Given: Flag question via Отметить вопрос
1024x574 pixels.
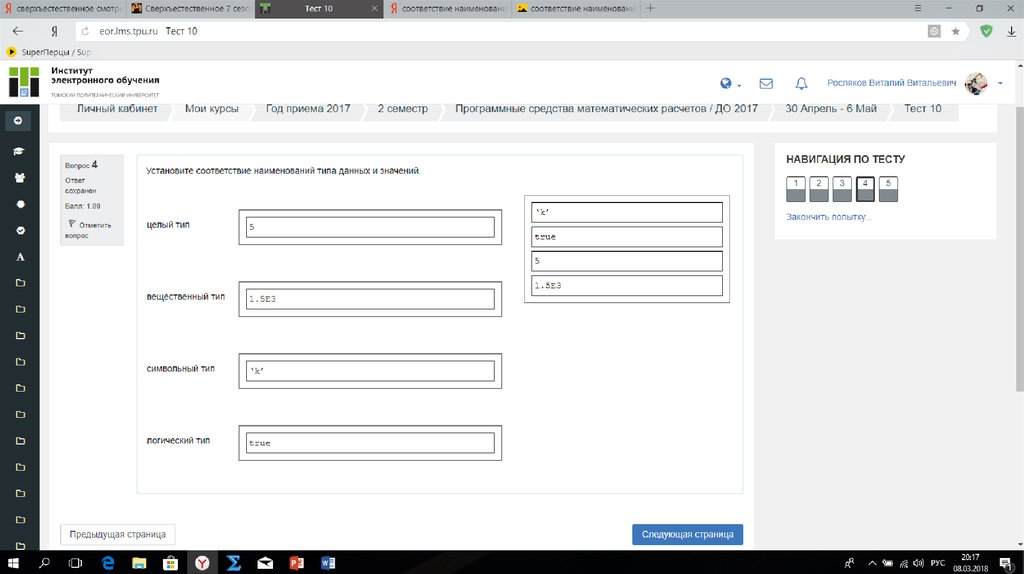Looking at the screenshot, I should tap(90, 230).
